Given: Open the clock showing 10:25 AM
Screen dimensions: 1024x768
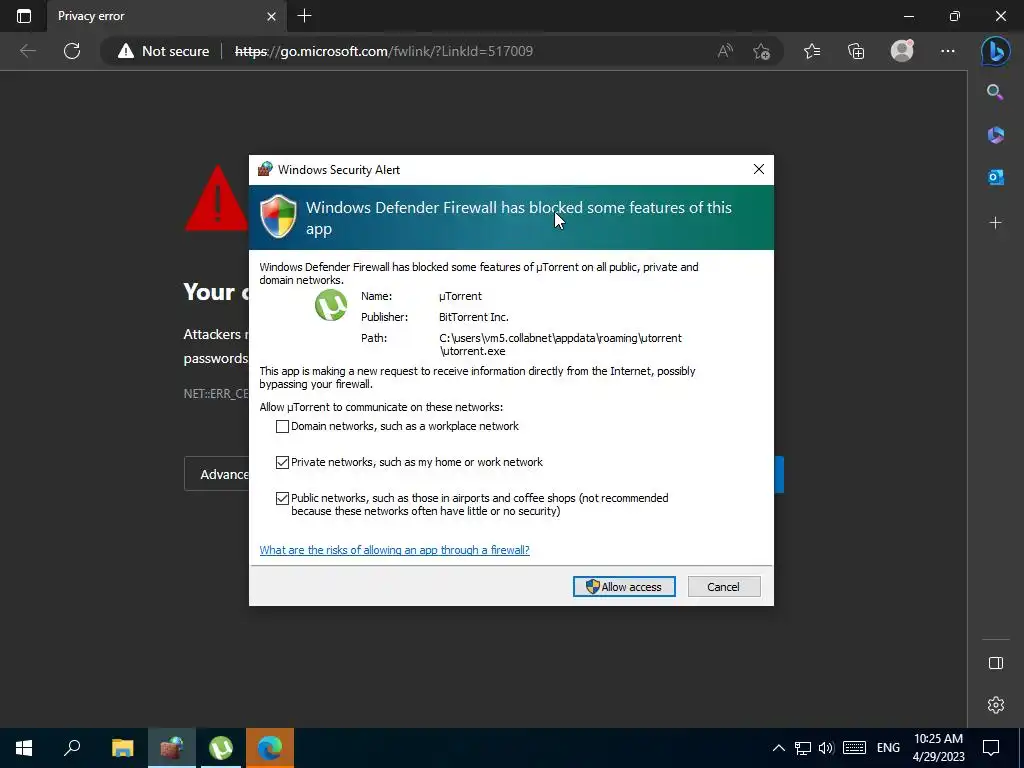Looking at the screenshot, I should click(938, 748).
